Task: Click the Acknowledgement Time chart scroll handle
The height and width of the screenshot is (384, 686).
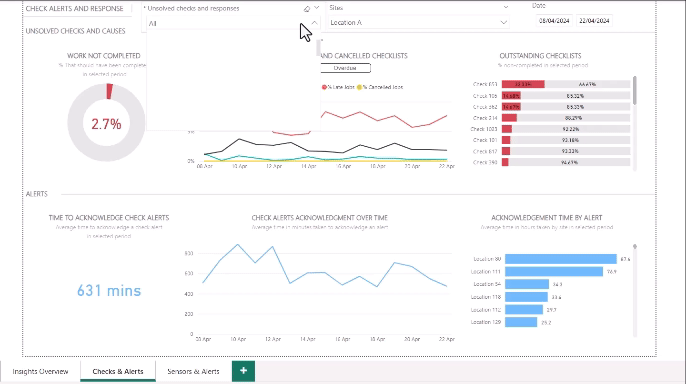Action: 635,247
